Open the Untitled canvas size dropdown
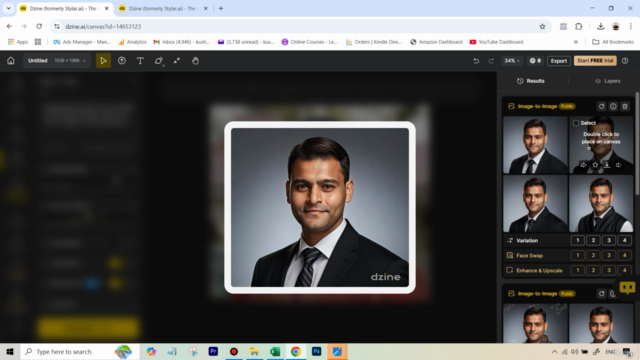This screenshot has height=360, width=640. [x=57, y=61]
